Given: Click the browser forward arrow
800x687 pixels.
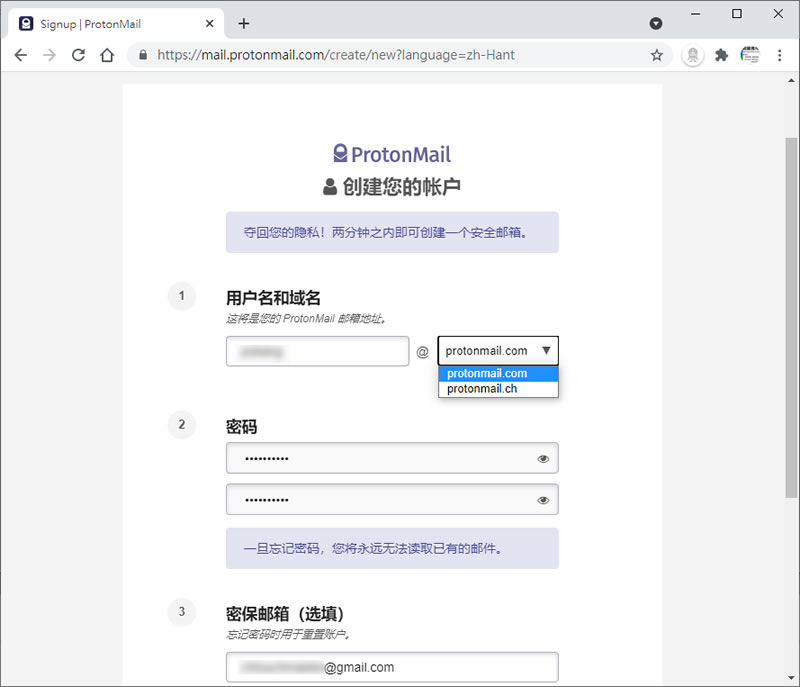Looking at the screenshot, I should pyautogui.click(x=49, y=55).
